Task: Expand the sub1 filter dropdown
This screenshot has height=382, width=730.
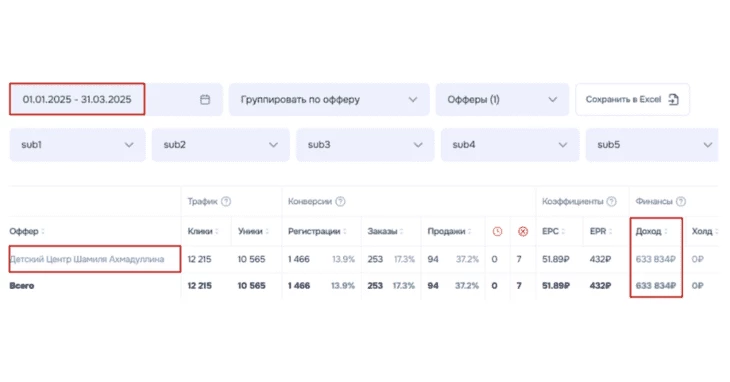Action: click(x=77, y=145)
